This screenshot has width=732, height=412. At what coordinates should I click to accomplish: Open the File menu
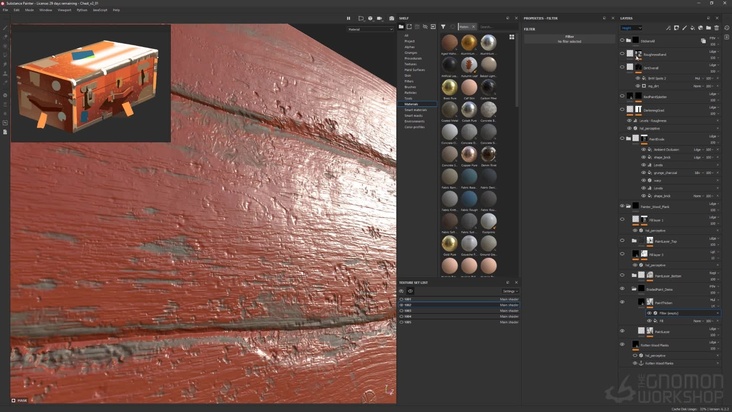6,10
